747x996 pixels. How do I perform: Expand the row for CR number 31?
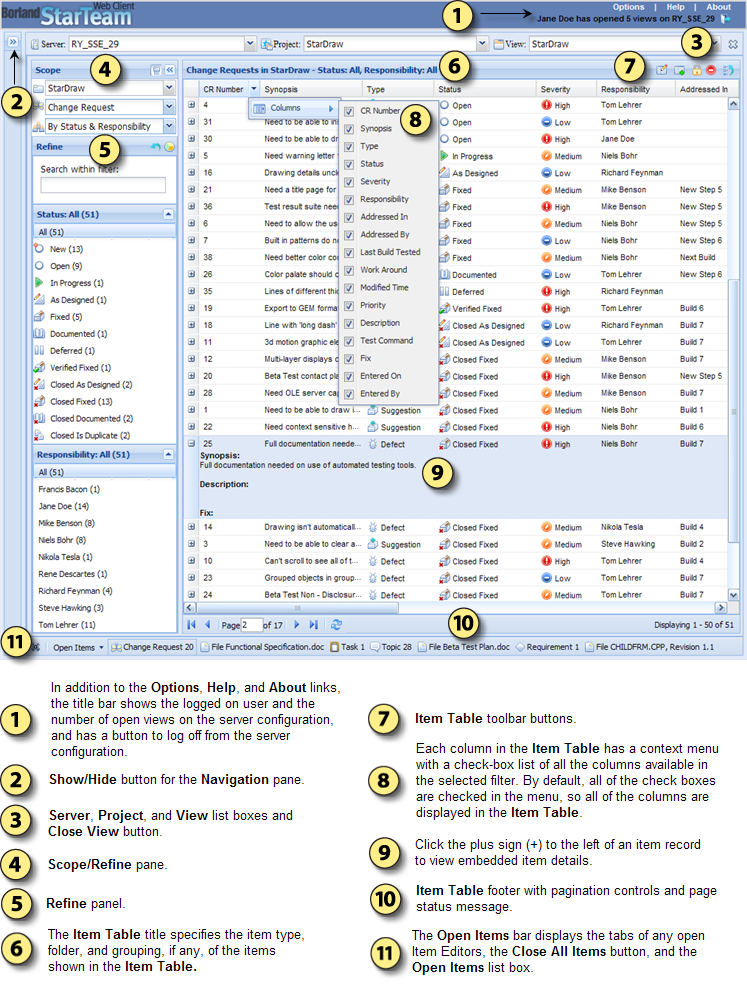191,121
